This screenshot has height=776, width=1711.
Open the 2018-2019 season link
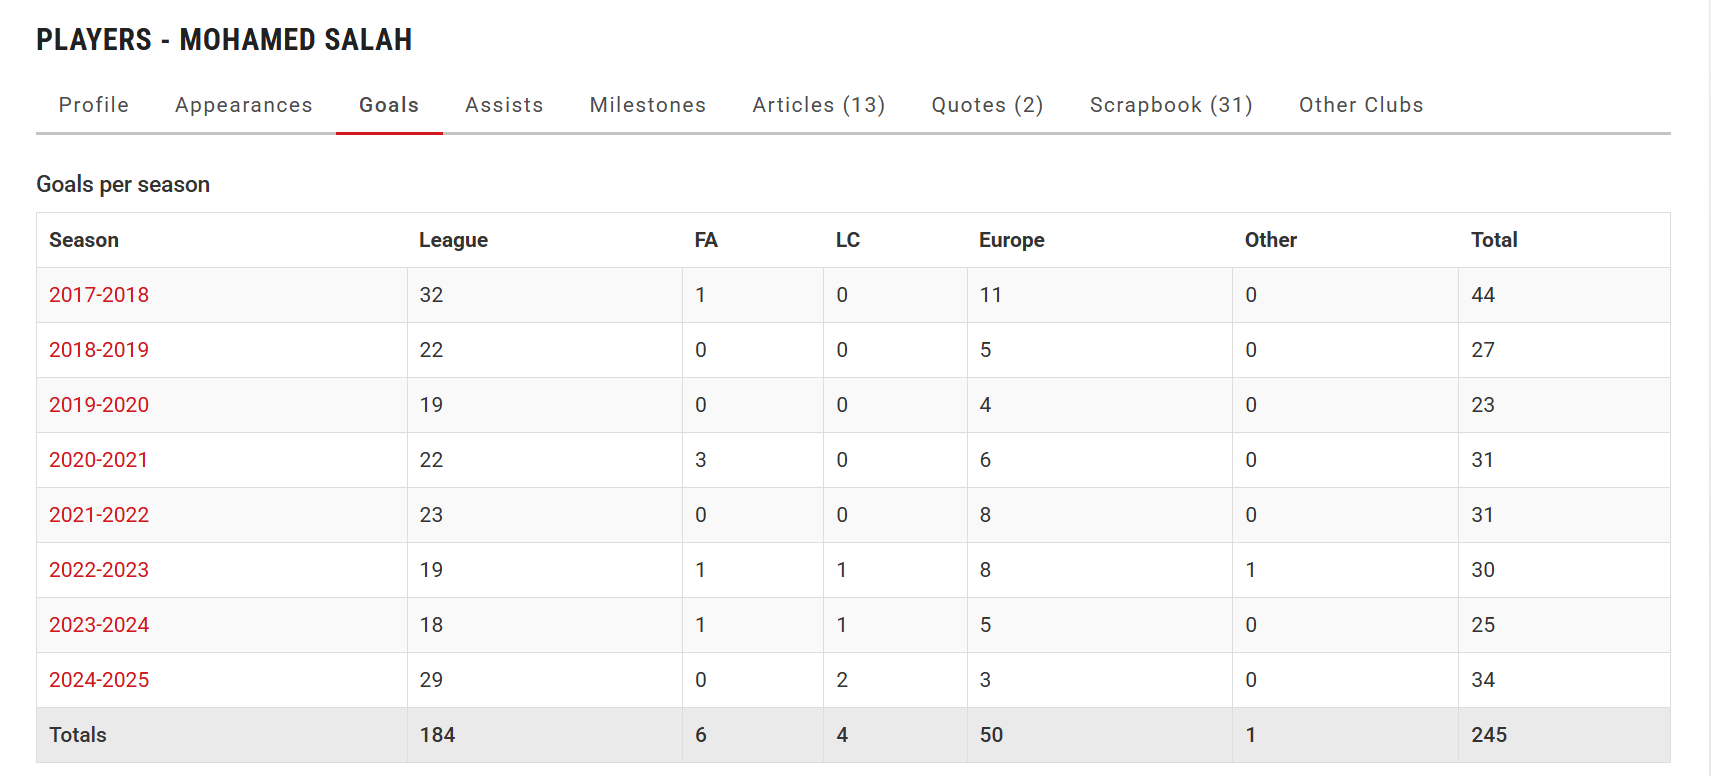coord(99,350)
